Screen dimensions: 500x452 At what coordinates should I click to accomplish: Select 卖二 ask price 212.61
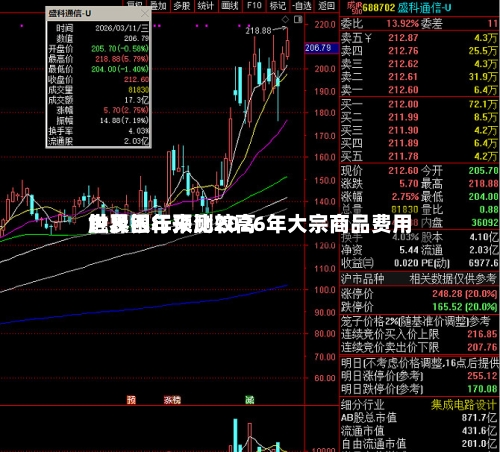(403, 77)
